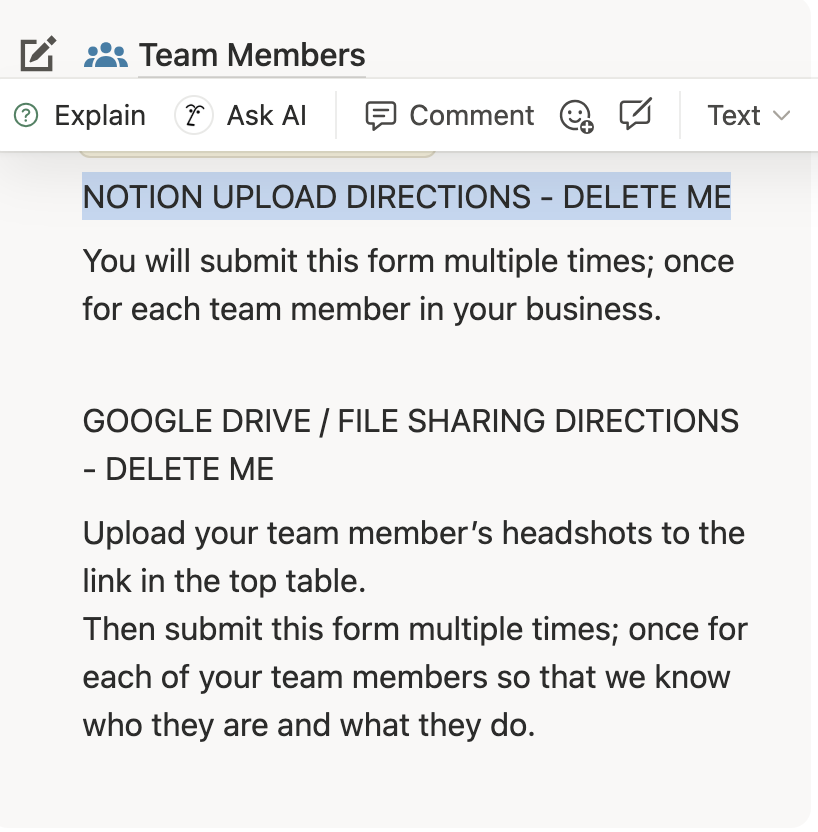
Task: Click the Comment speech bubble icon
Action: (x=380, y=116)
